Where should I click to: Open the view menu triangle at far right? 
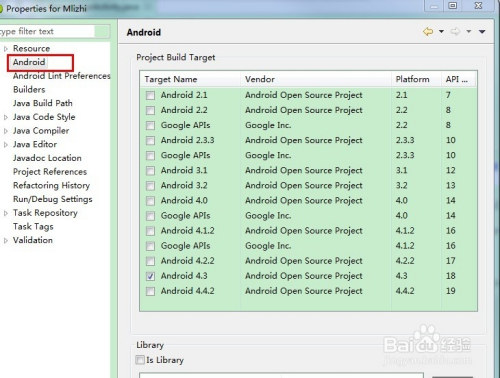pos(482,32)
